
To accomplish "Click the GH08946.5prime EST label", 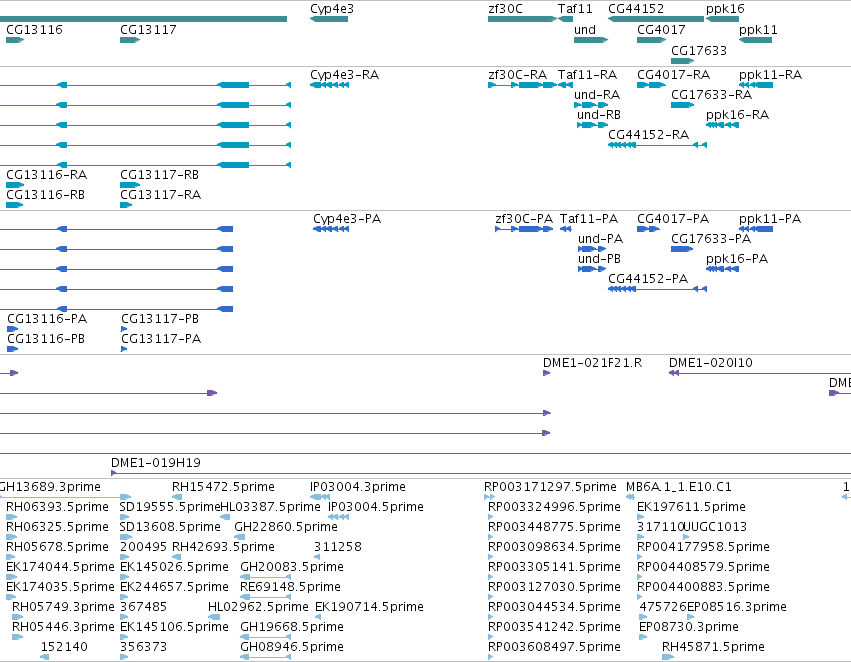I will click(x=291, y=647).
